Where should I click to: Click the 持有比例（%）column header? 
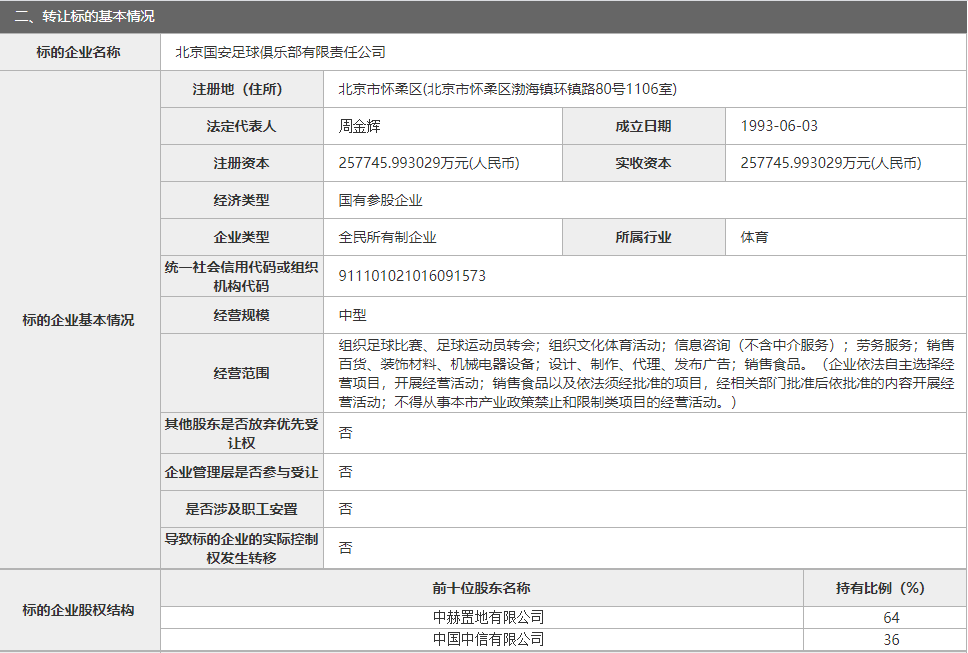pyautogui.click(x=885, y=588)
